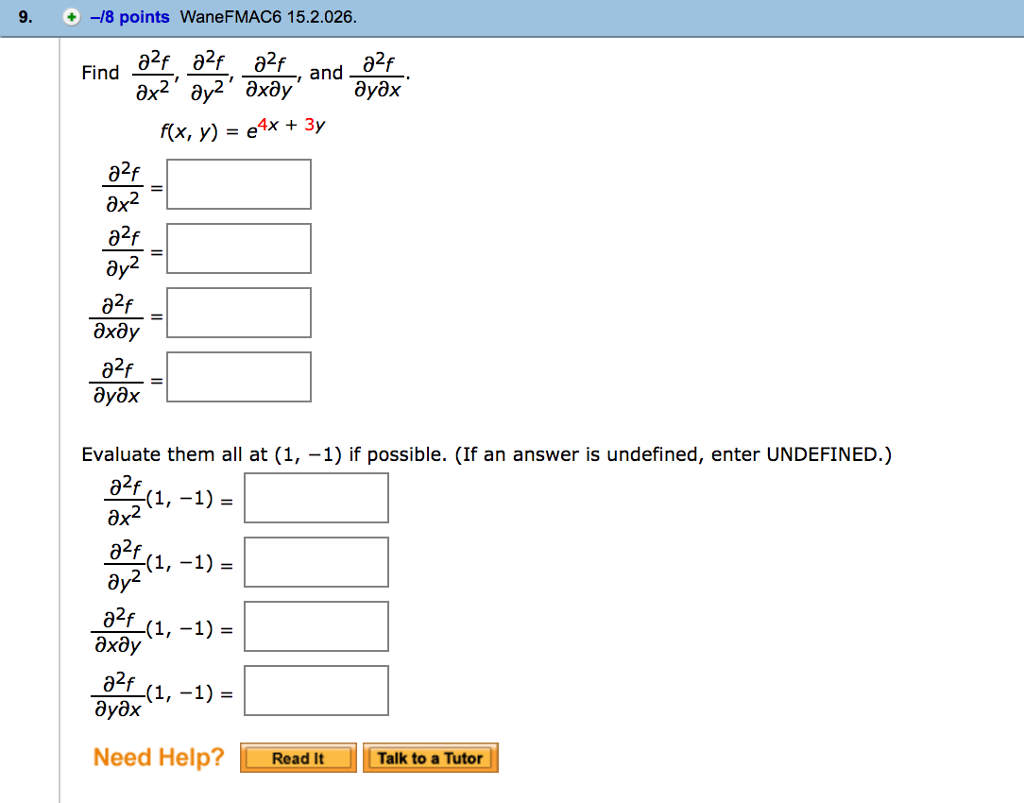The height and width of the screenshot is (803, 1024).
Task: Click inside the ∂²f/∂y∂x answer box
Action: coord(238,377)
